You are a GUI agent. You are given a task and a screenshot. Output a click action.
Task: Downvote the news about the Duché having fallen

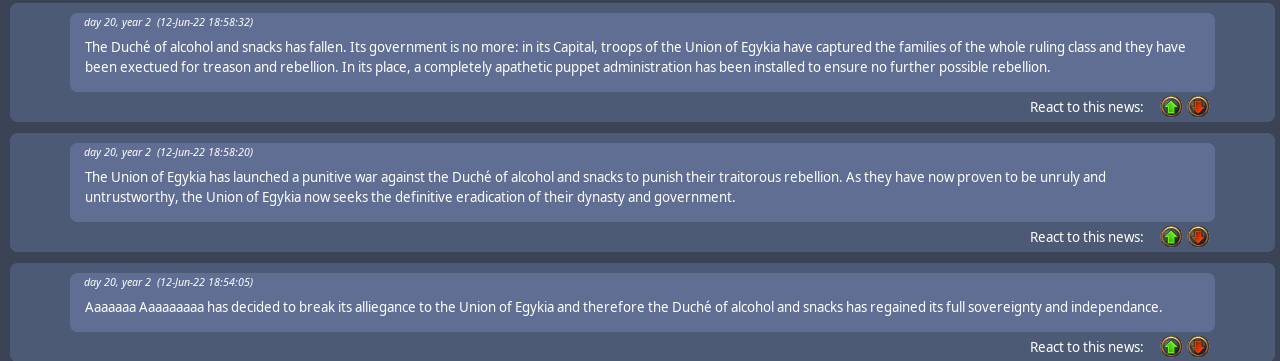coord(1198,107)
